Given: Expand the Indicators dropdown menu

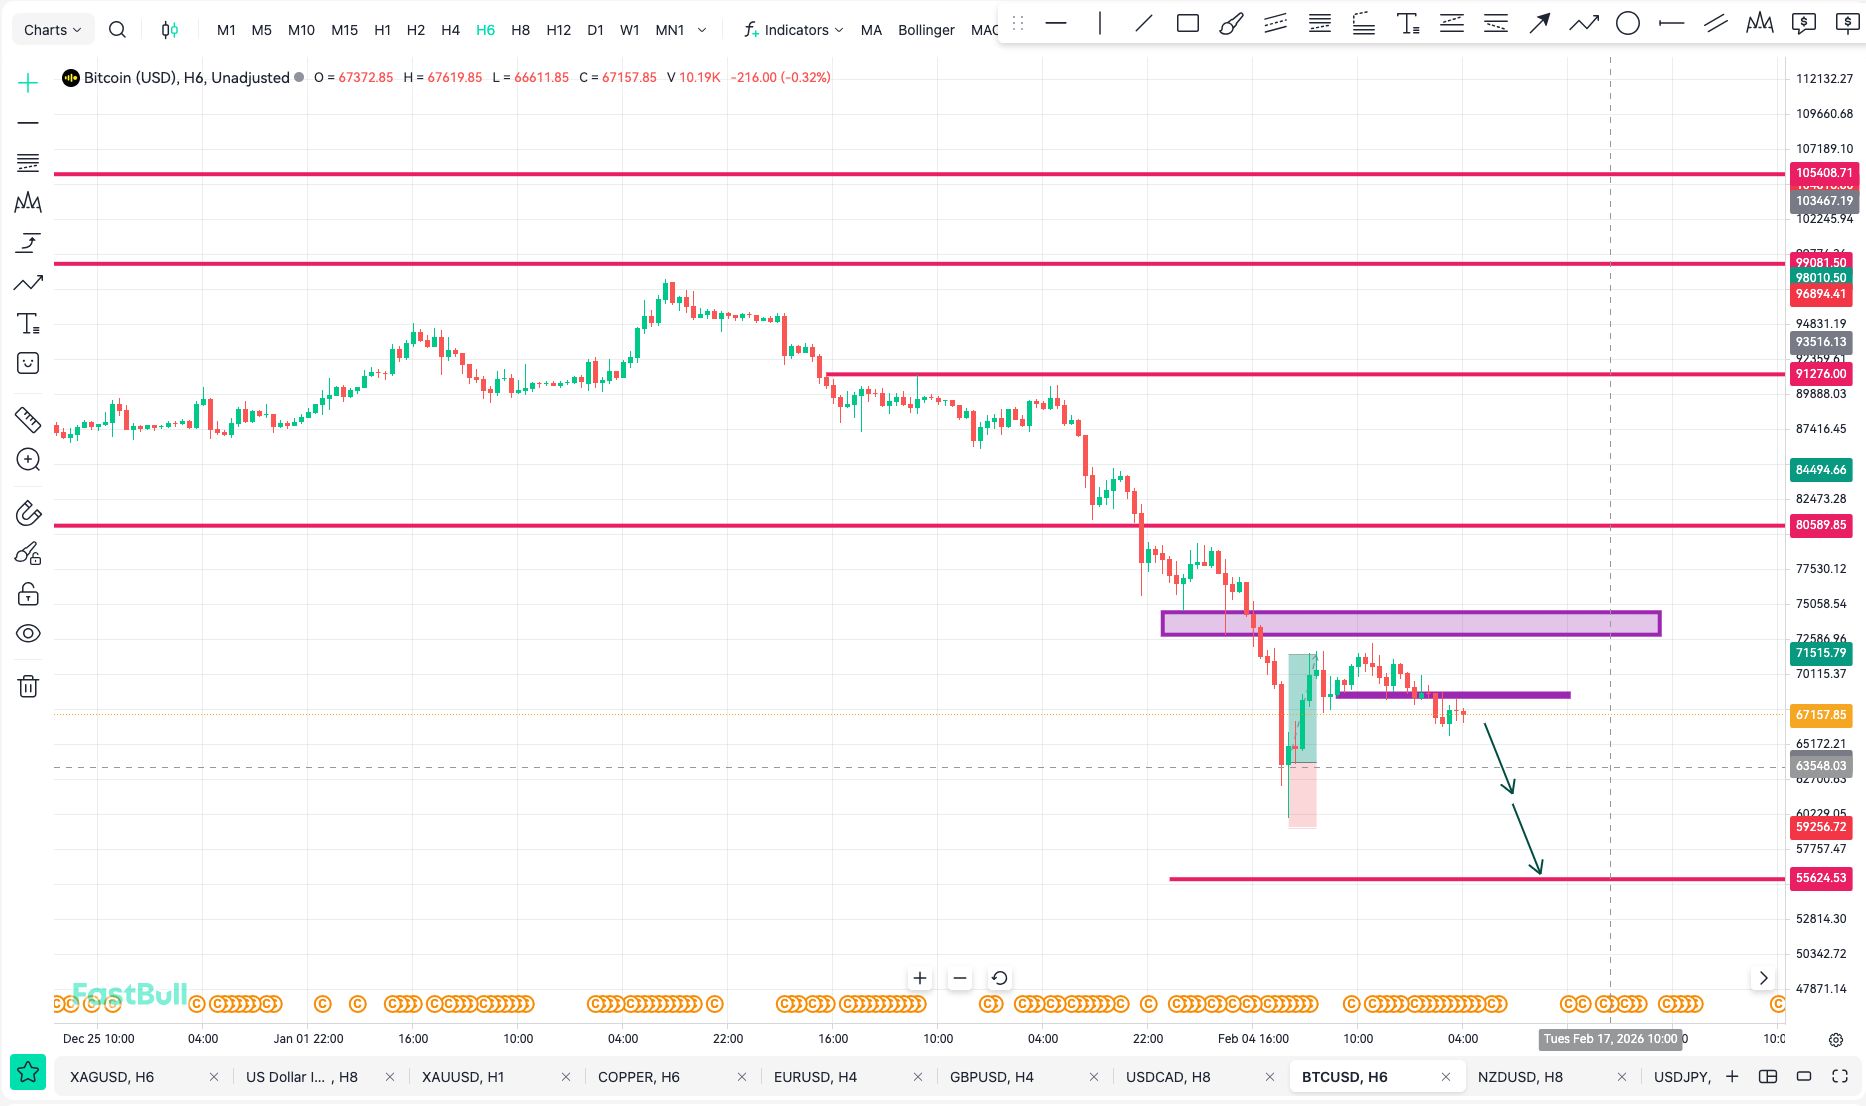Looking at the screenshot, I should click(x=795, y=30).
